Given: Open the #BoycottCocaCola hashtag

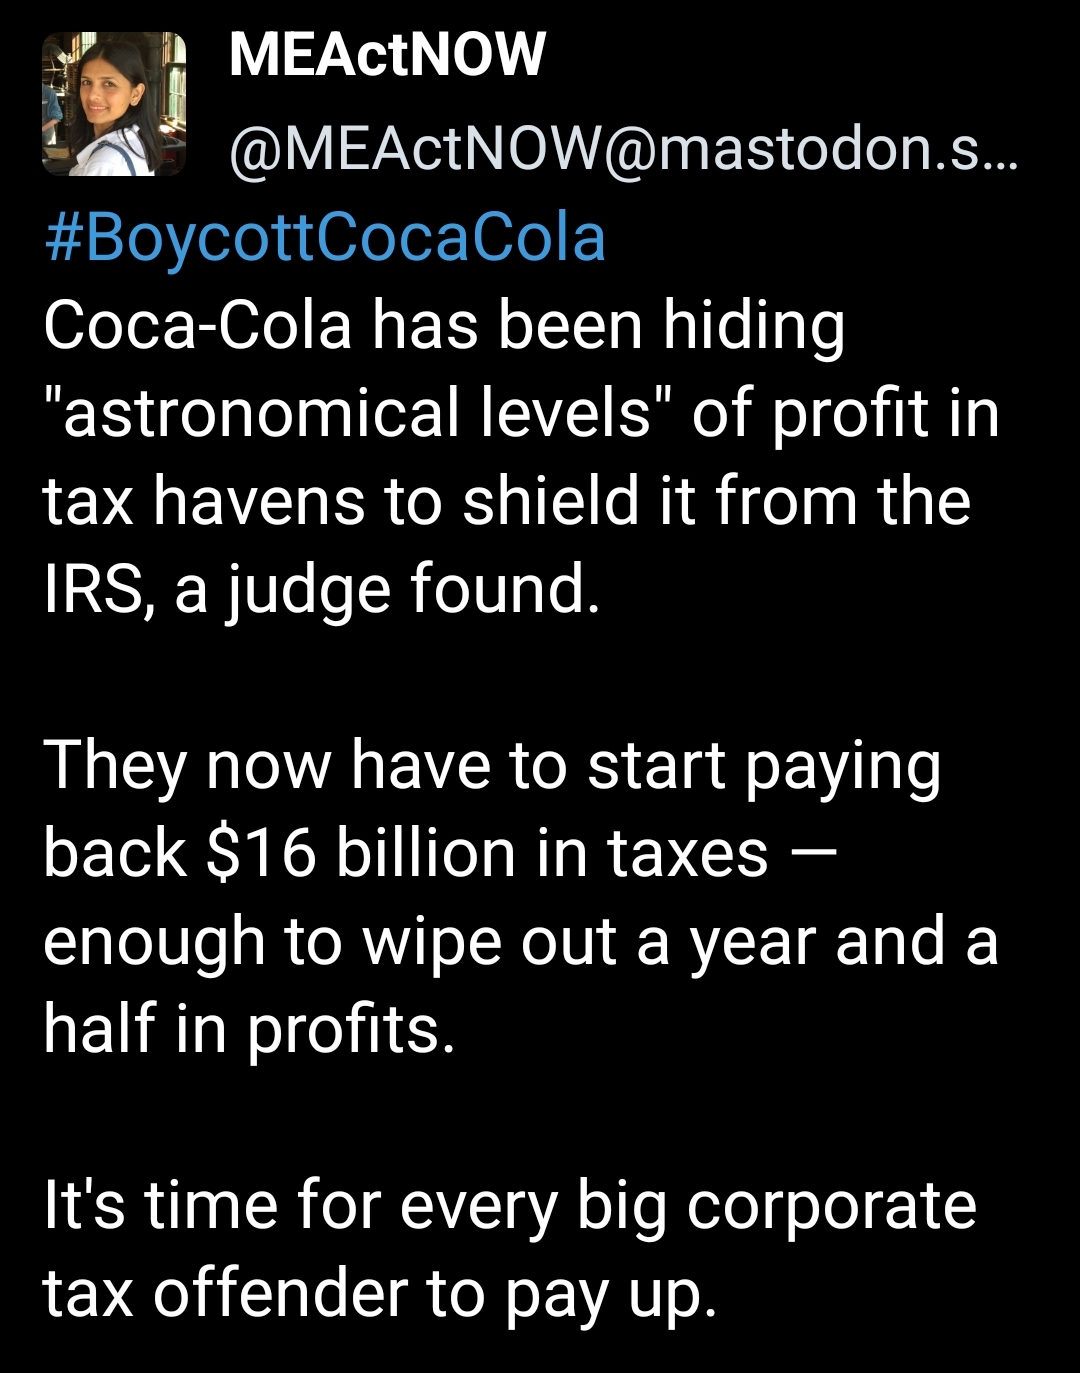Looking at the screenshot, I should coord(325,240).
